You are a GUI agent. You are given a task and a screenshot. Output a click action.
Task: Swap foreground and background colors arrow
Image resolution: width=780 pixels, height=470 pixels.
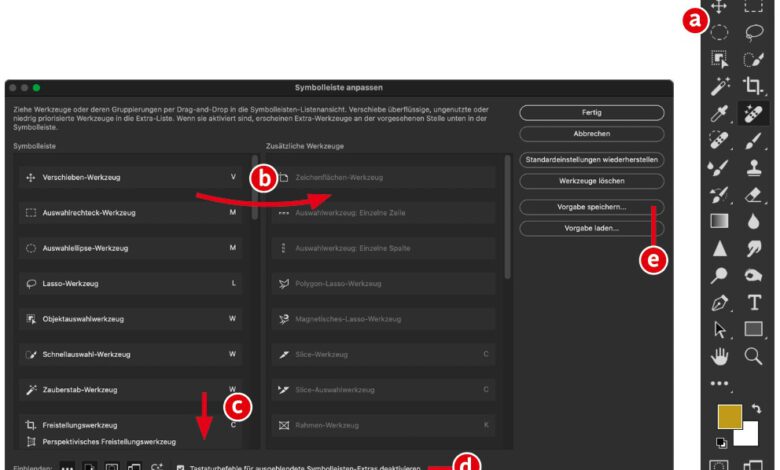click(x=757, y=409)
